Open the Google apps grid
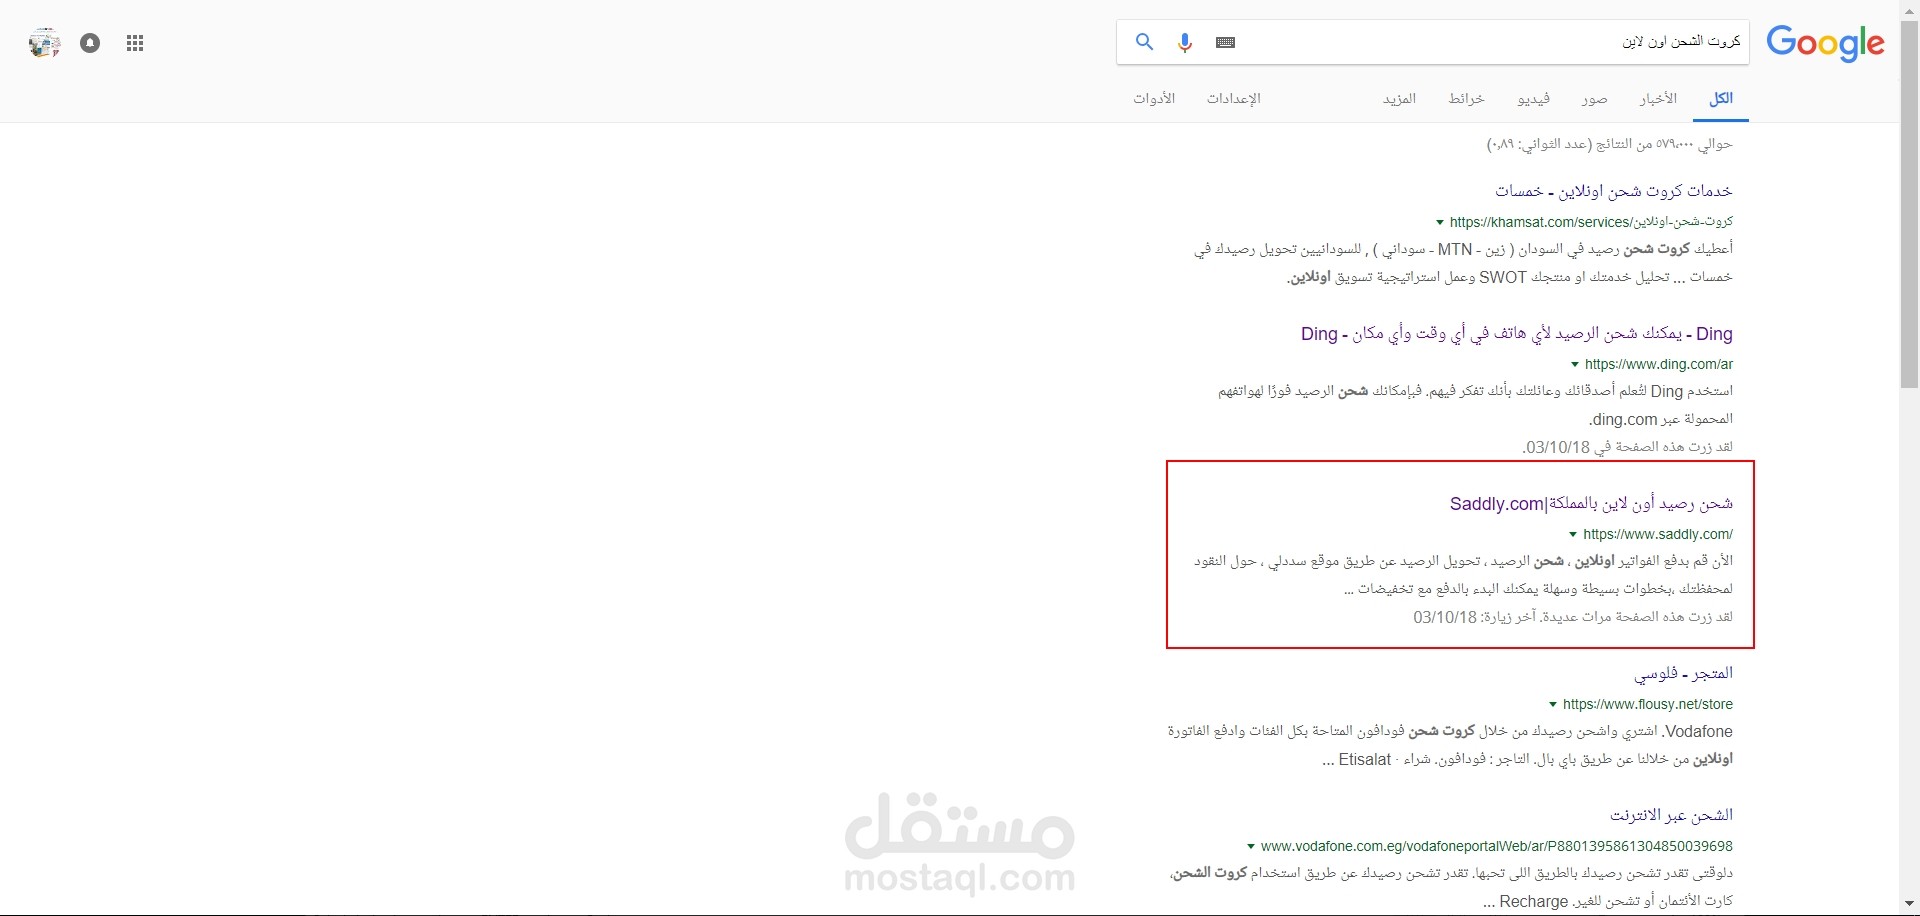 pos(135,43)
